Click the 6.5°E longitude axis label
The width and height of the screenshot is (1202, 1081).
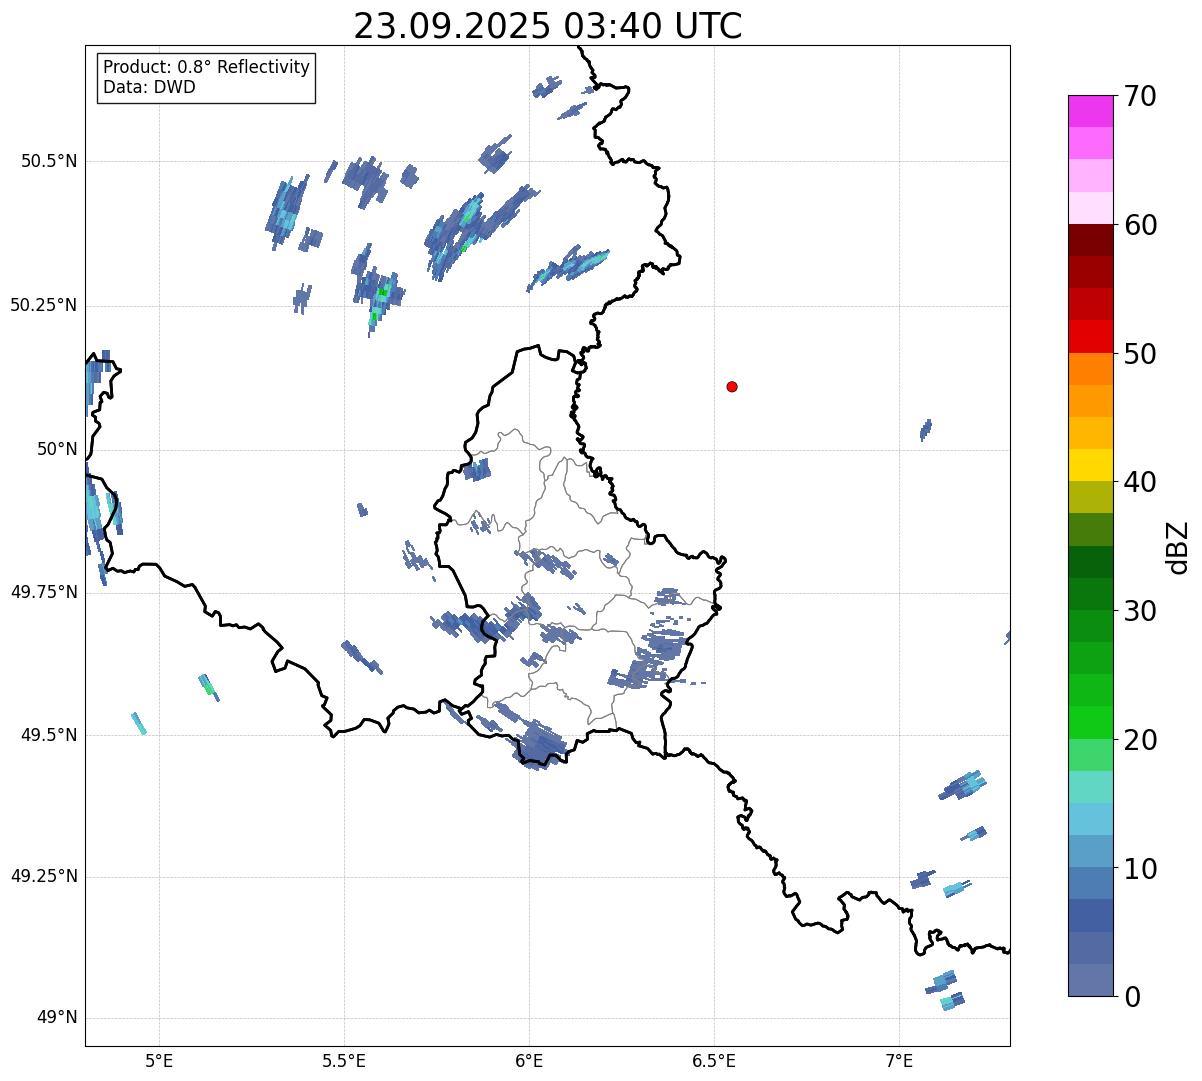(x=714, y=1060)
